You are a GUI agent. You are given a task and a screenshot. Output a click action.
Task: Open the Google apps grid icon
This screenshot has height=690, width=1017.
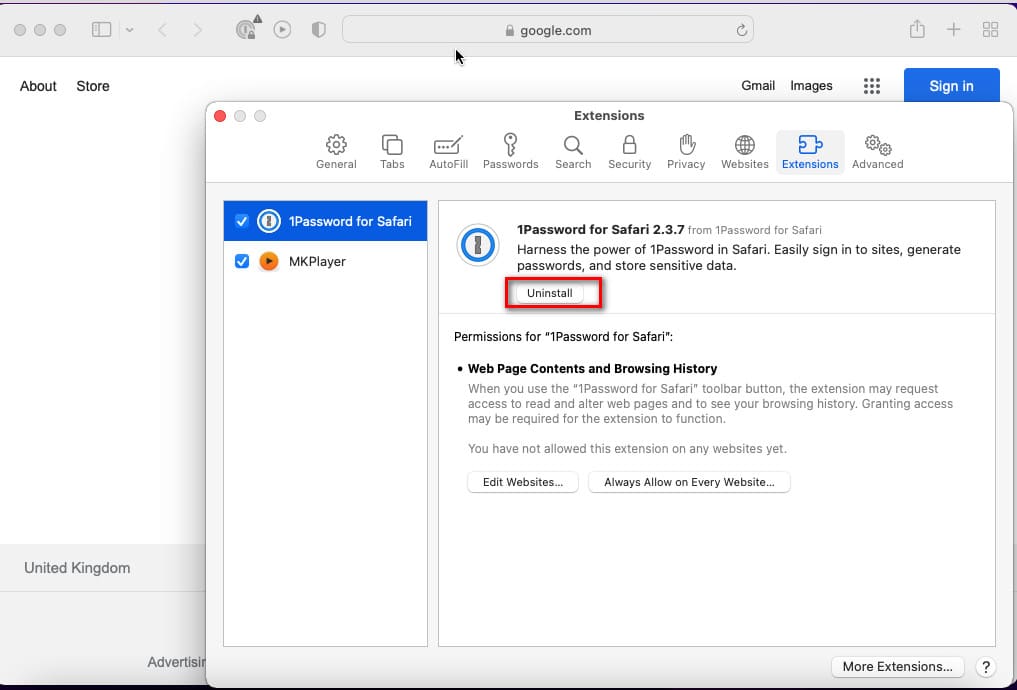point(872,86)
